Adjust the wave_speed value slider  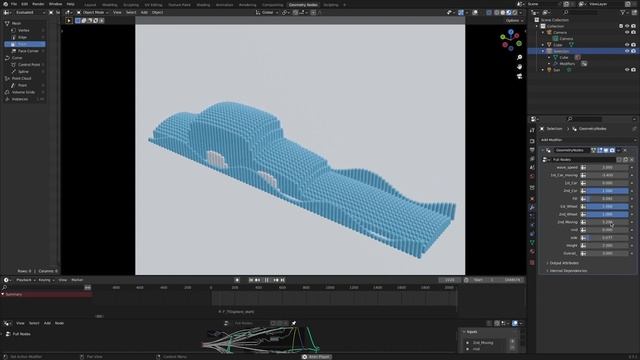607,167
